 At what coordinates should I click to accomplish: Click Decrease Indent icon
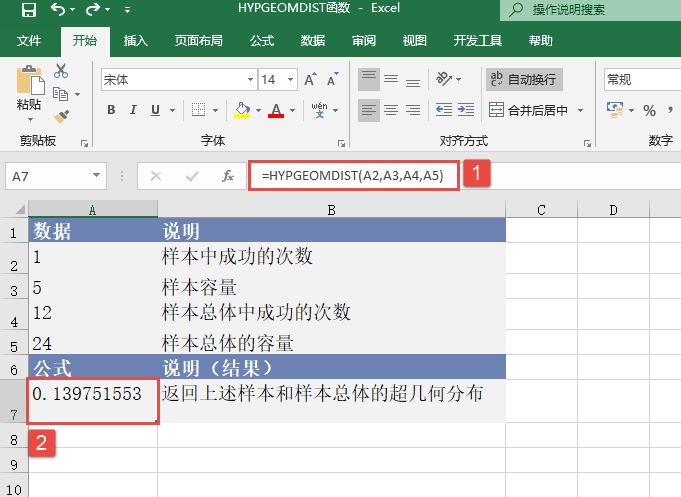click(x=444, y=110)
